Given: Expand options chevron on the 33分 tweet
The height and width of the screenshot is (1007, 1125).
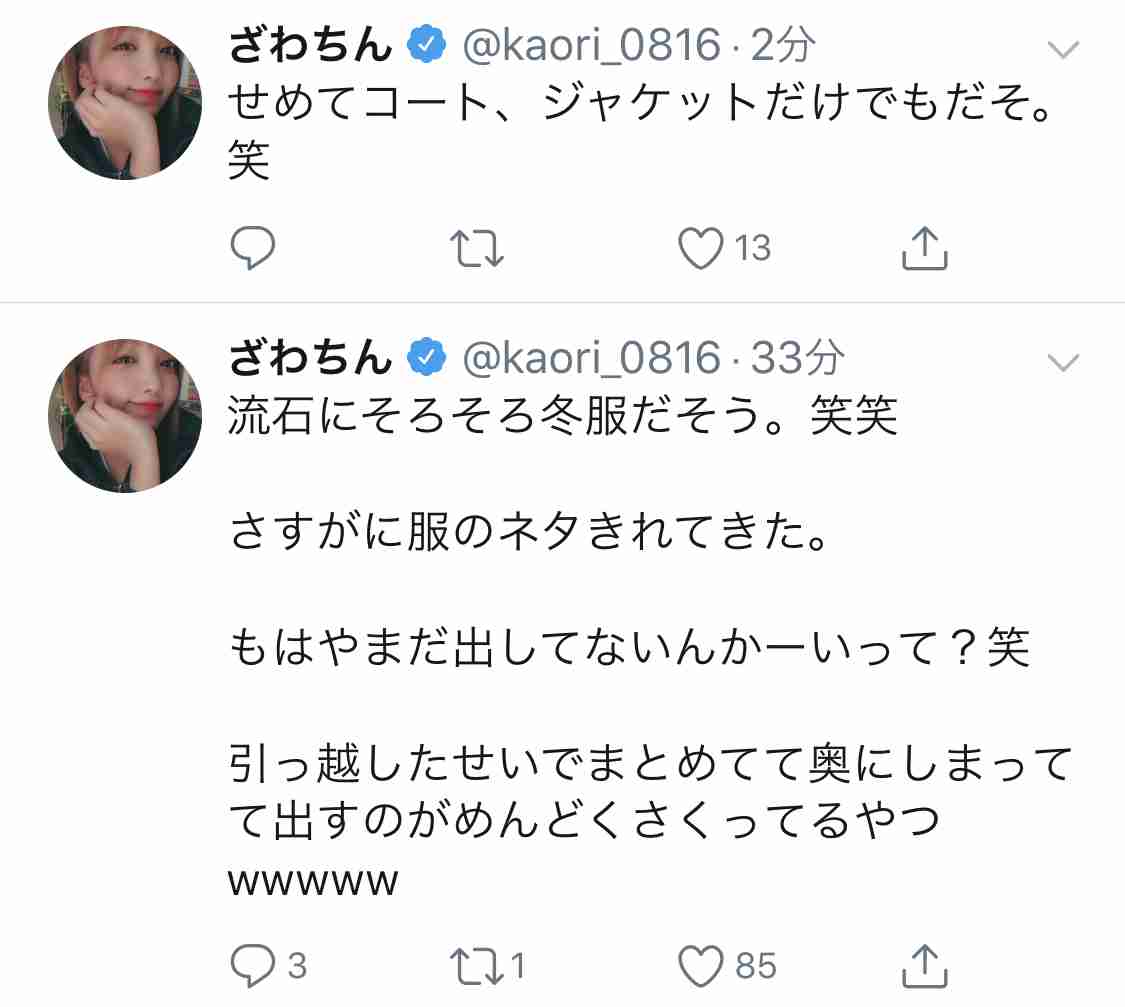Looking at the screenshot, I should pos(1063,362).
